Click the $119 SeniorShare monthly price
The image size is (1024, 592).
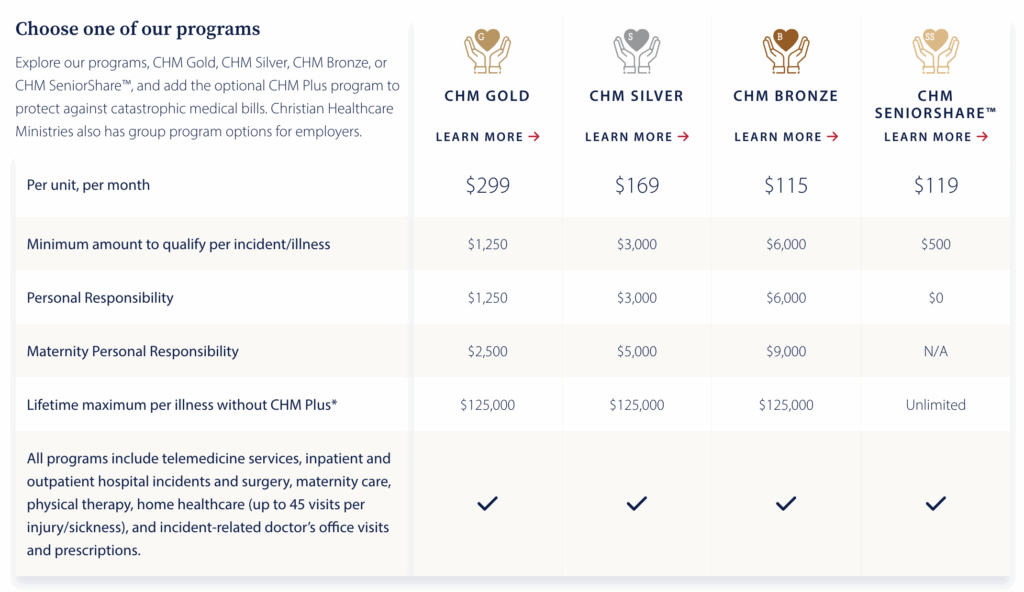click(935, 185)
